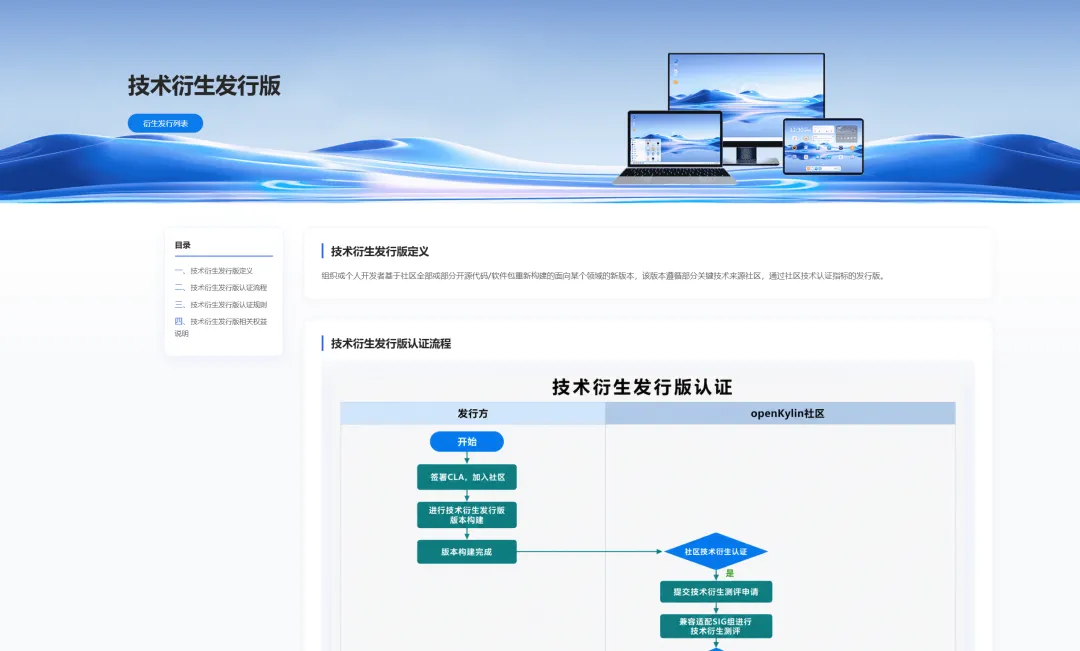Screen dimensions: 1080x651
Task: Click the 发行方 column header
Action: [472, 413]
